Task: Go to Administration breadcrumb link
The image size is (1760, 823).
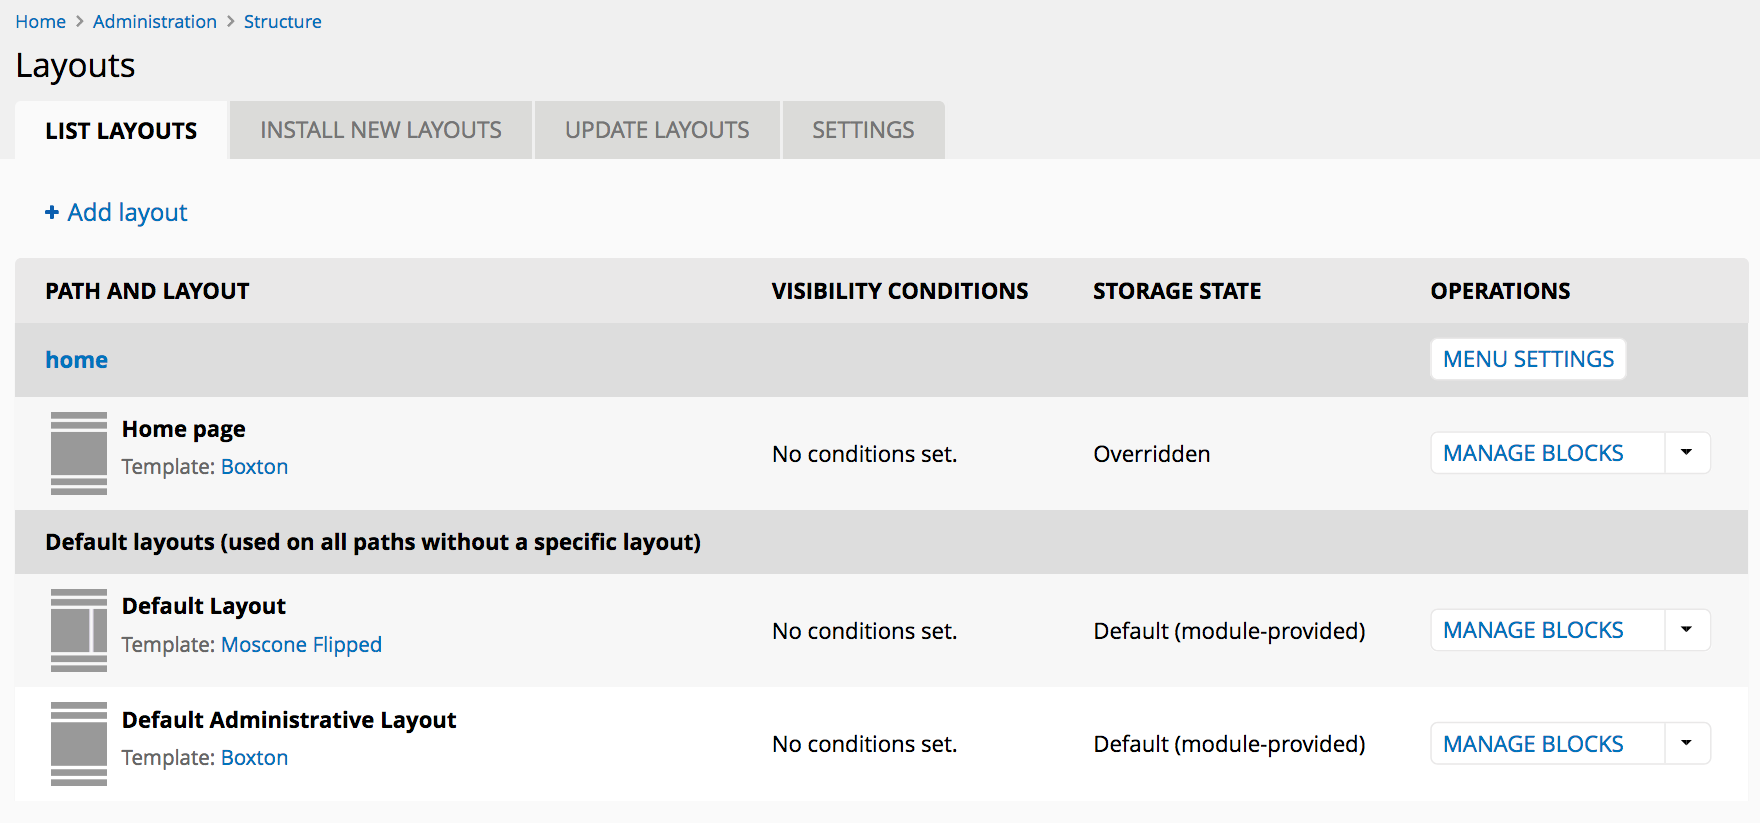Action: pyautogui.click(x=155, y=22)
